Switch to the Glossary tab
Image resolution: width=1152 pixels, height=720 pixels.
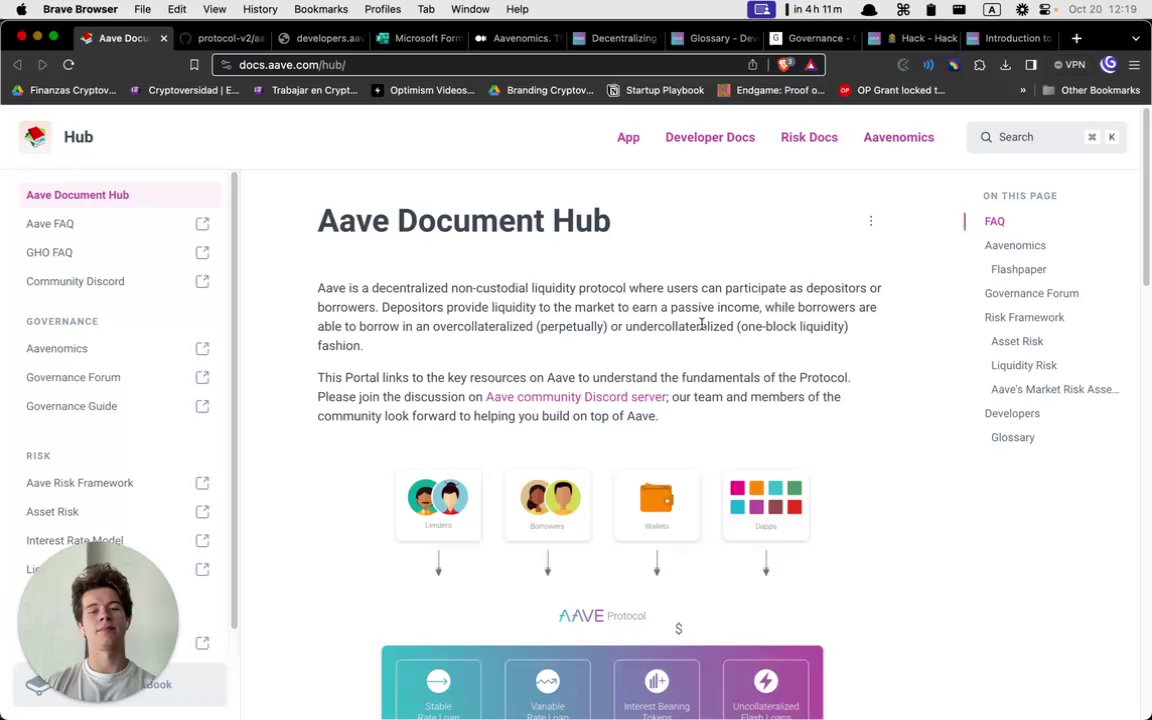[x=714, y=38]
